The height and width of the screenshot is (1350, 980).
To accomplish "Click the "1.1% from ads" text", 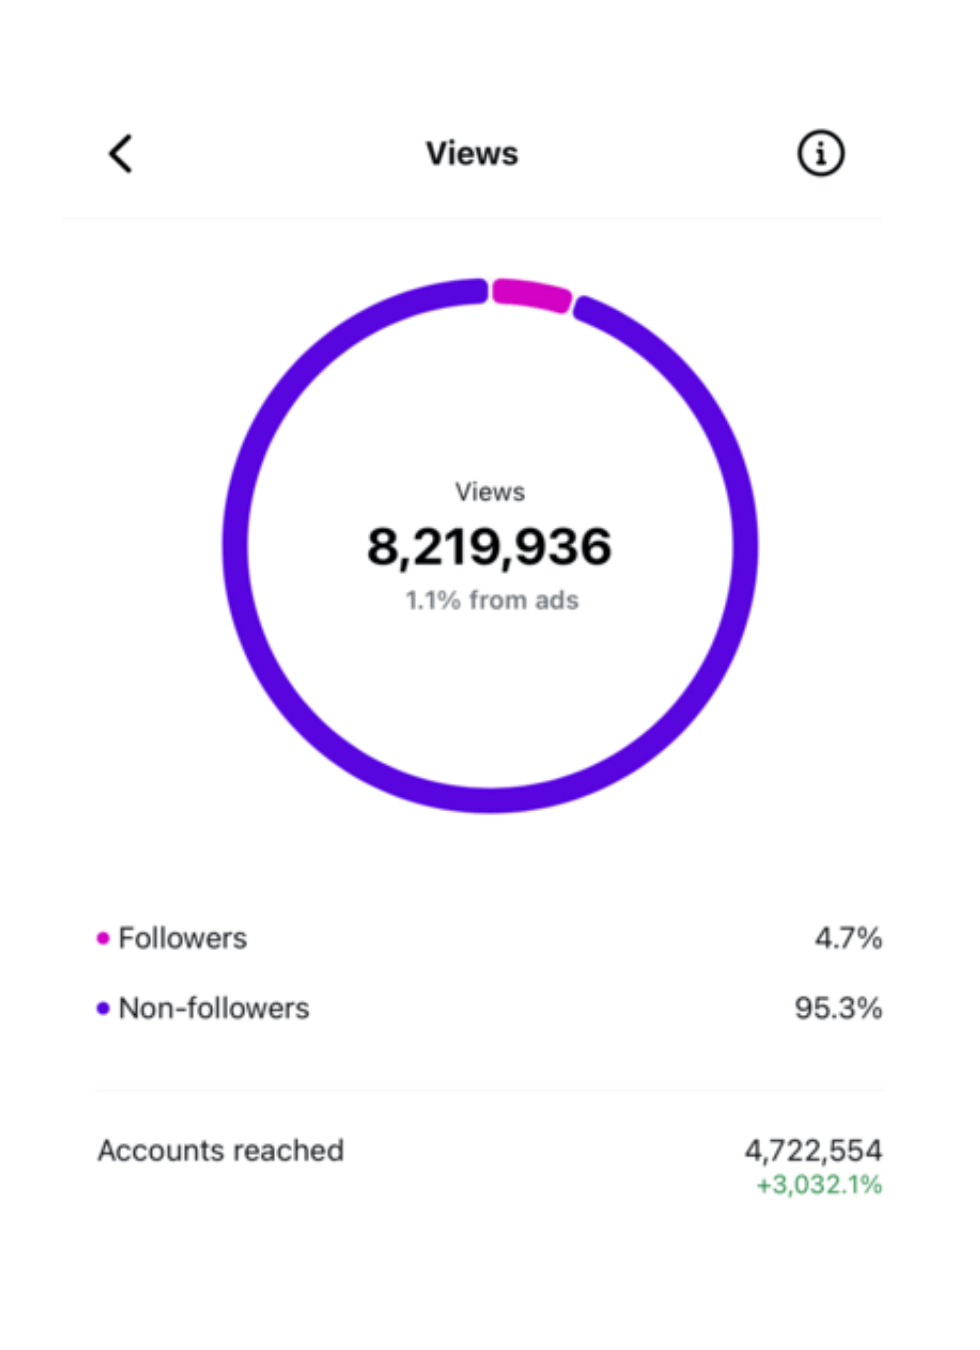I will point(491,600).
